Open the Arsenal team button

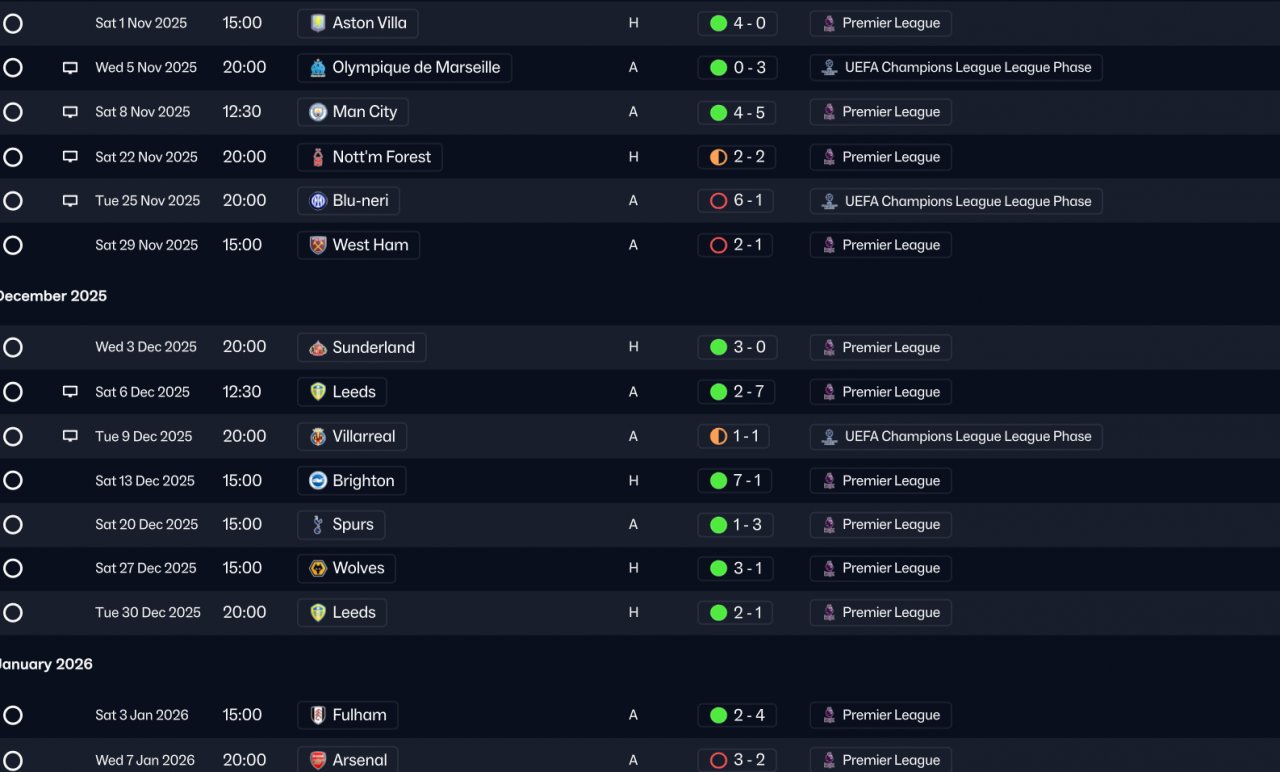tap(348, 760)
